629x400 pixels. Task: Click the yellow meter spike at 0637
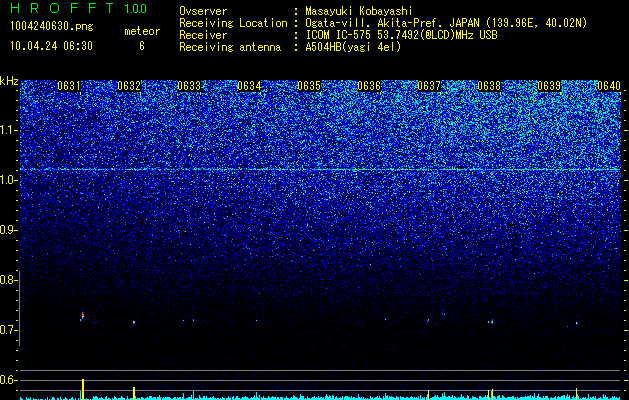point(428,395)
